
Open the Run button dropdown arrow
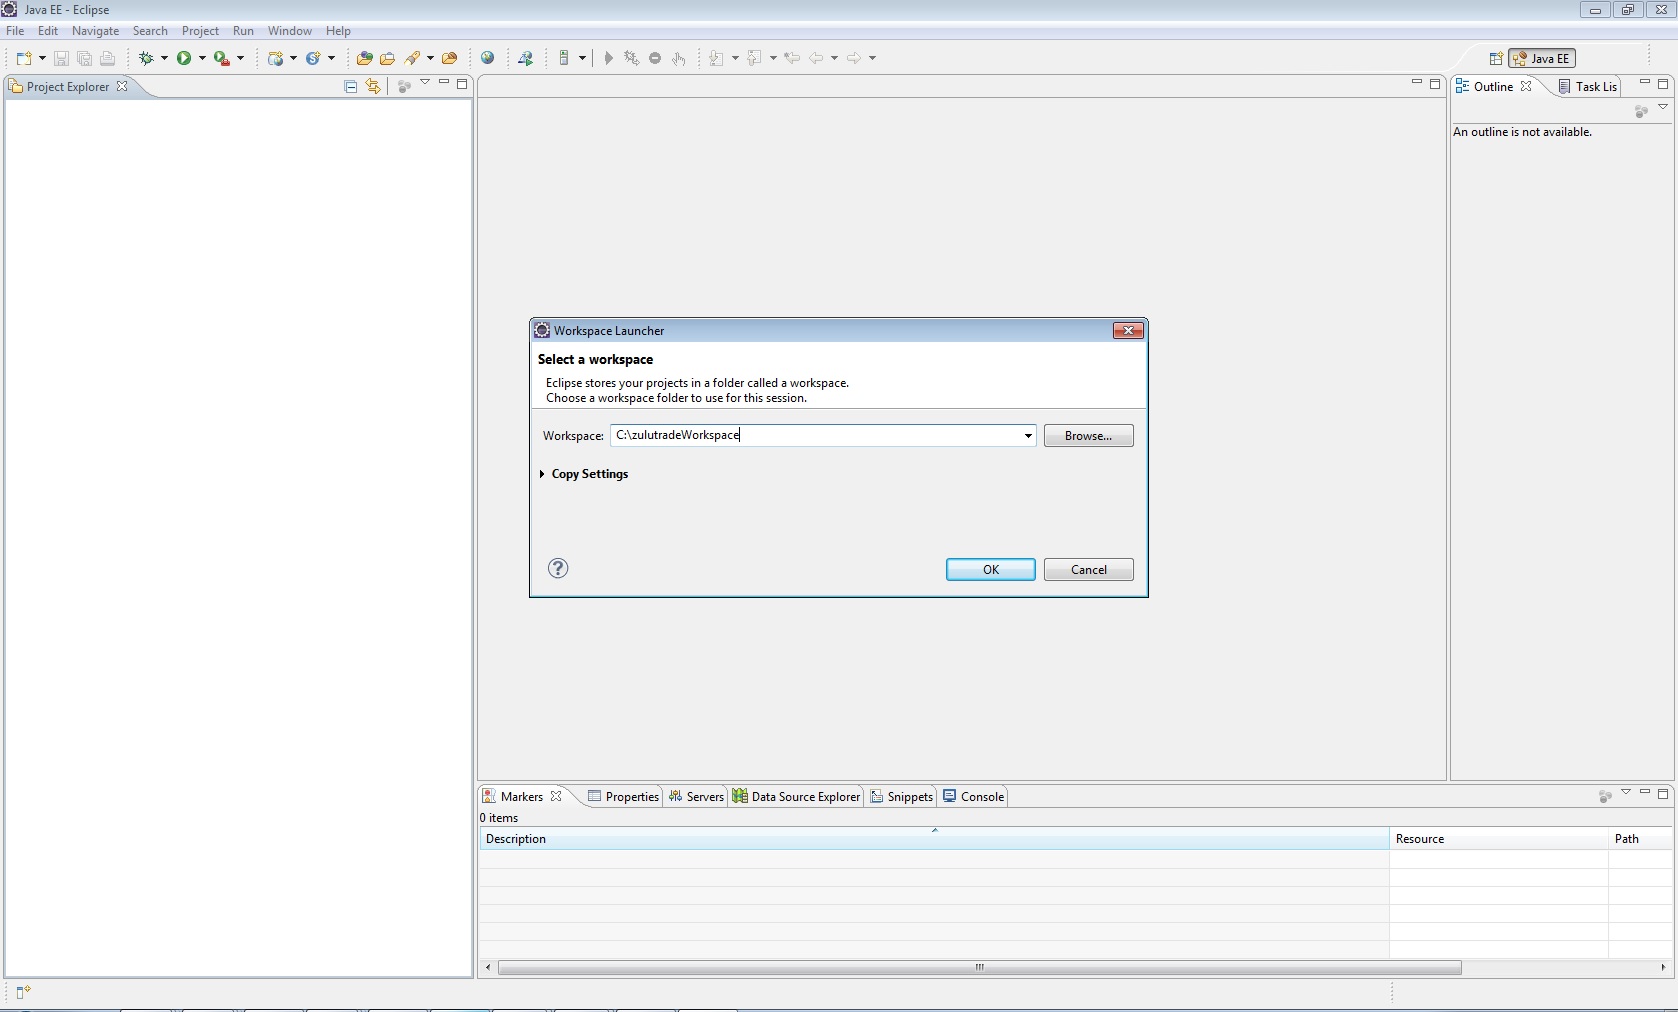tap(202, 58)
